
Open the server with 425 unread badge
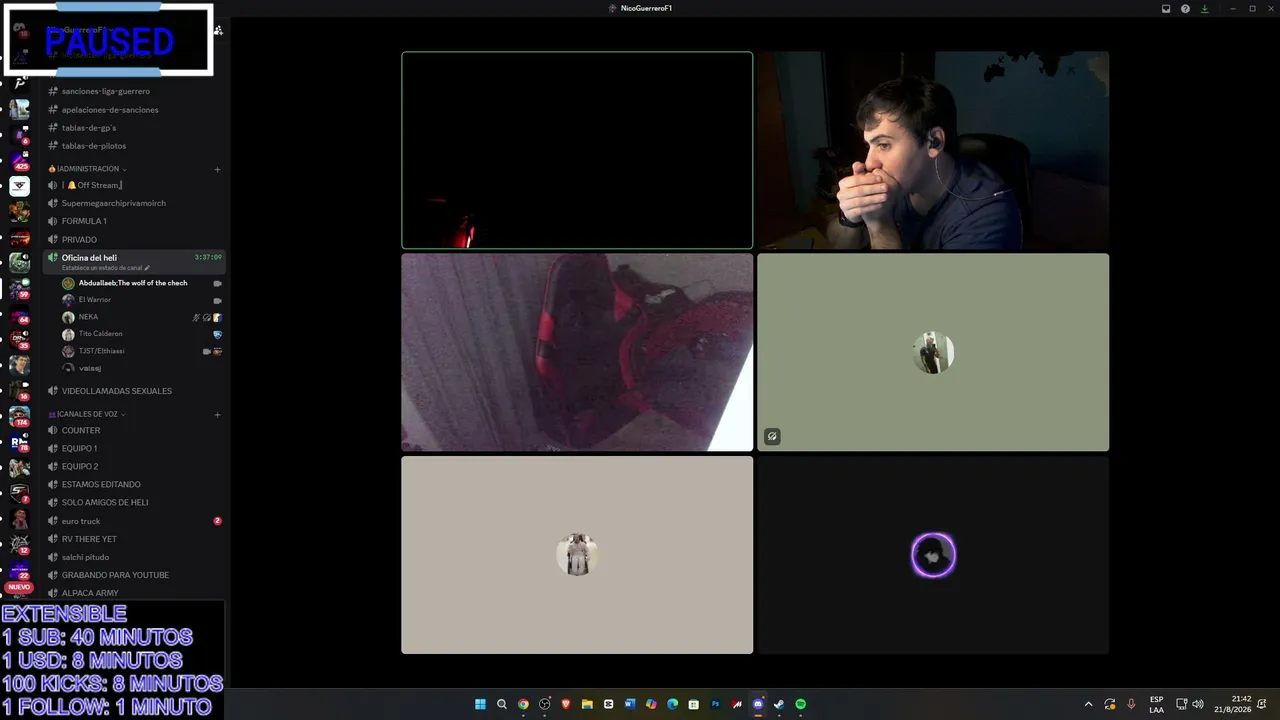pyautogui.click(x=20, y=160)
